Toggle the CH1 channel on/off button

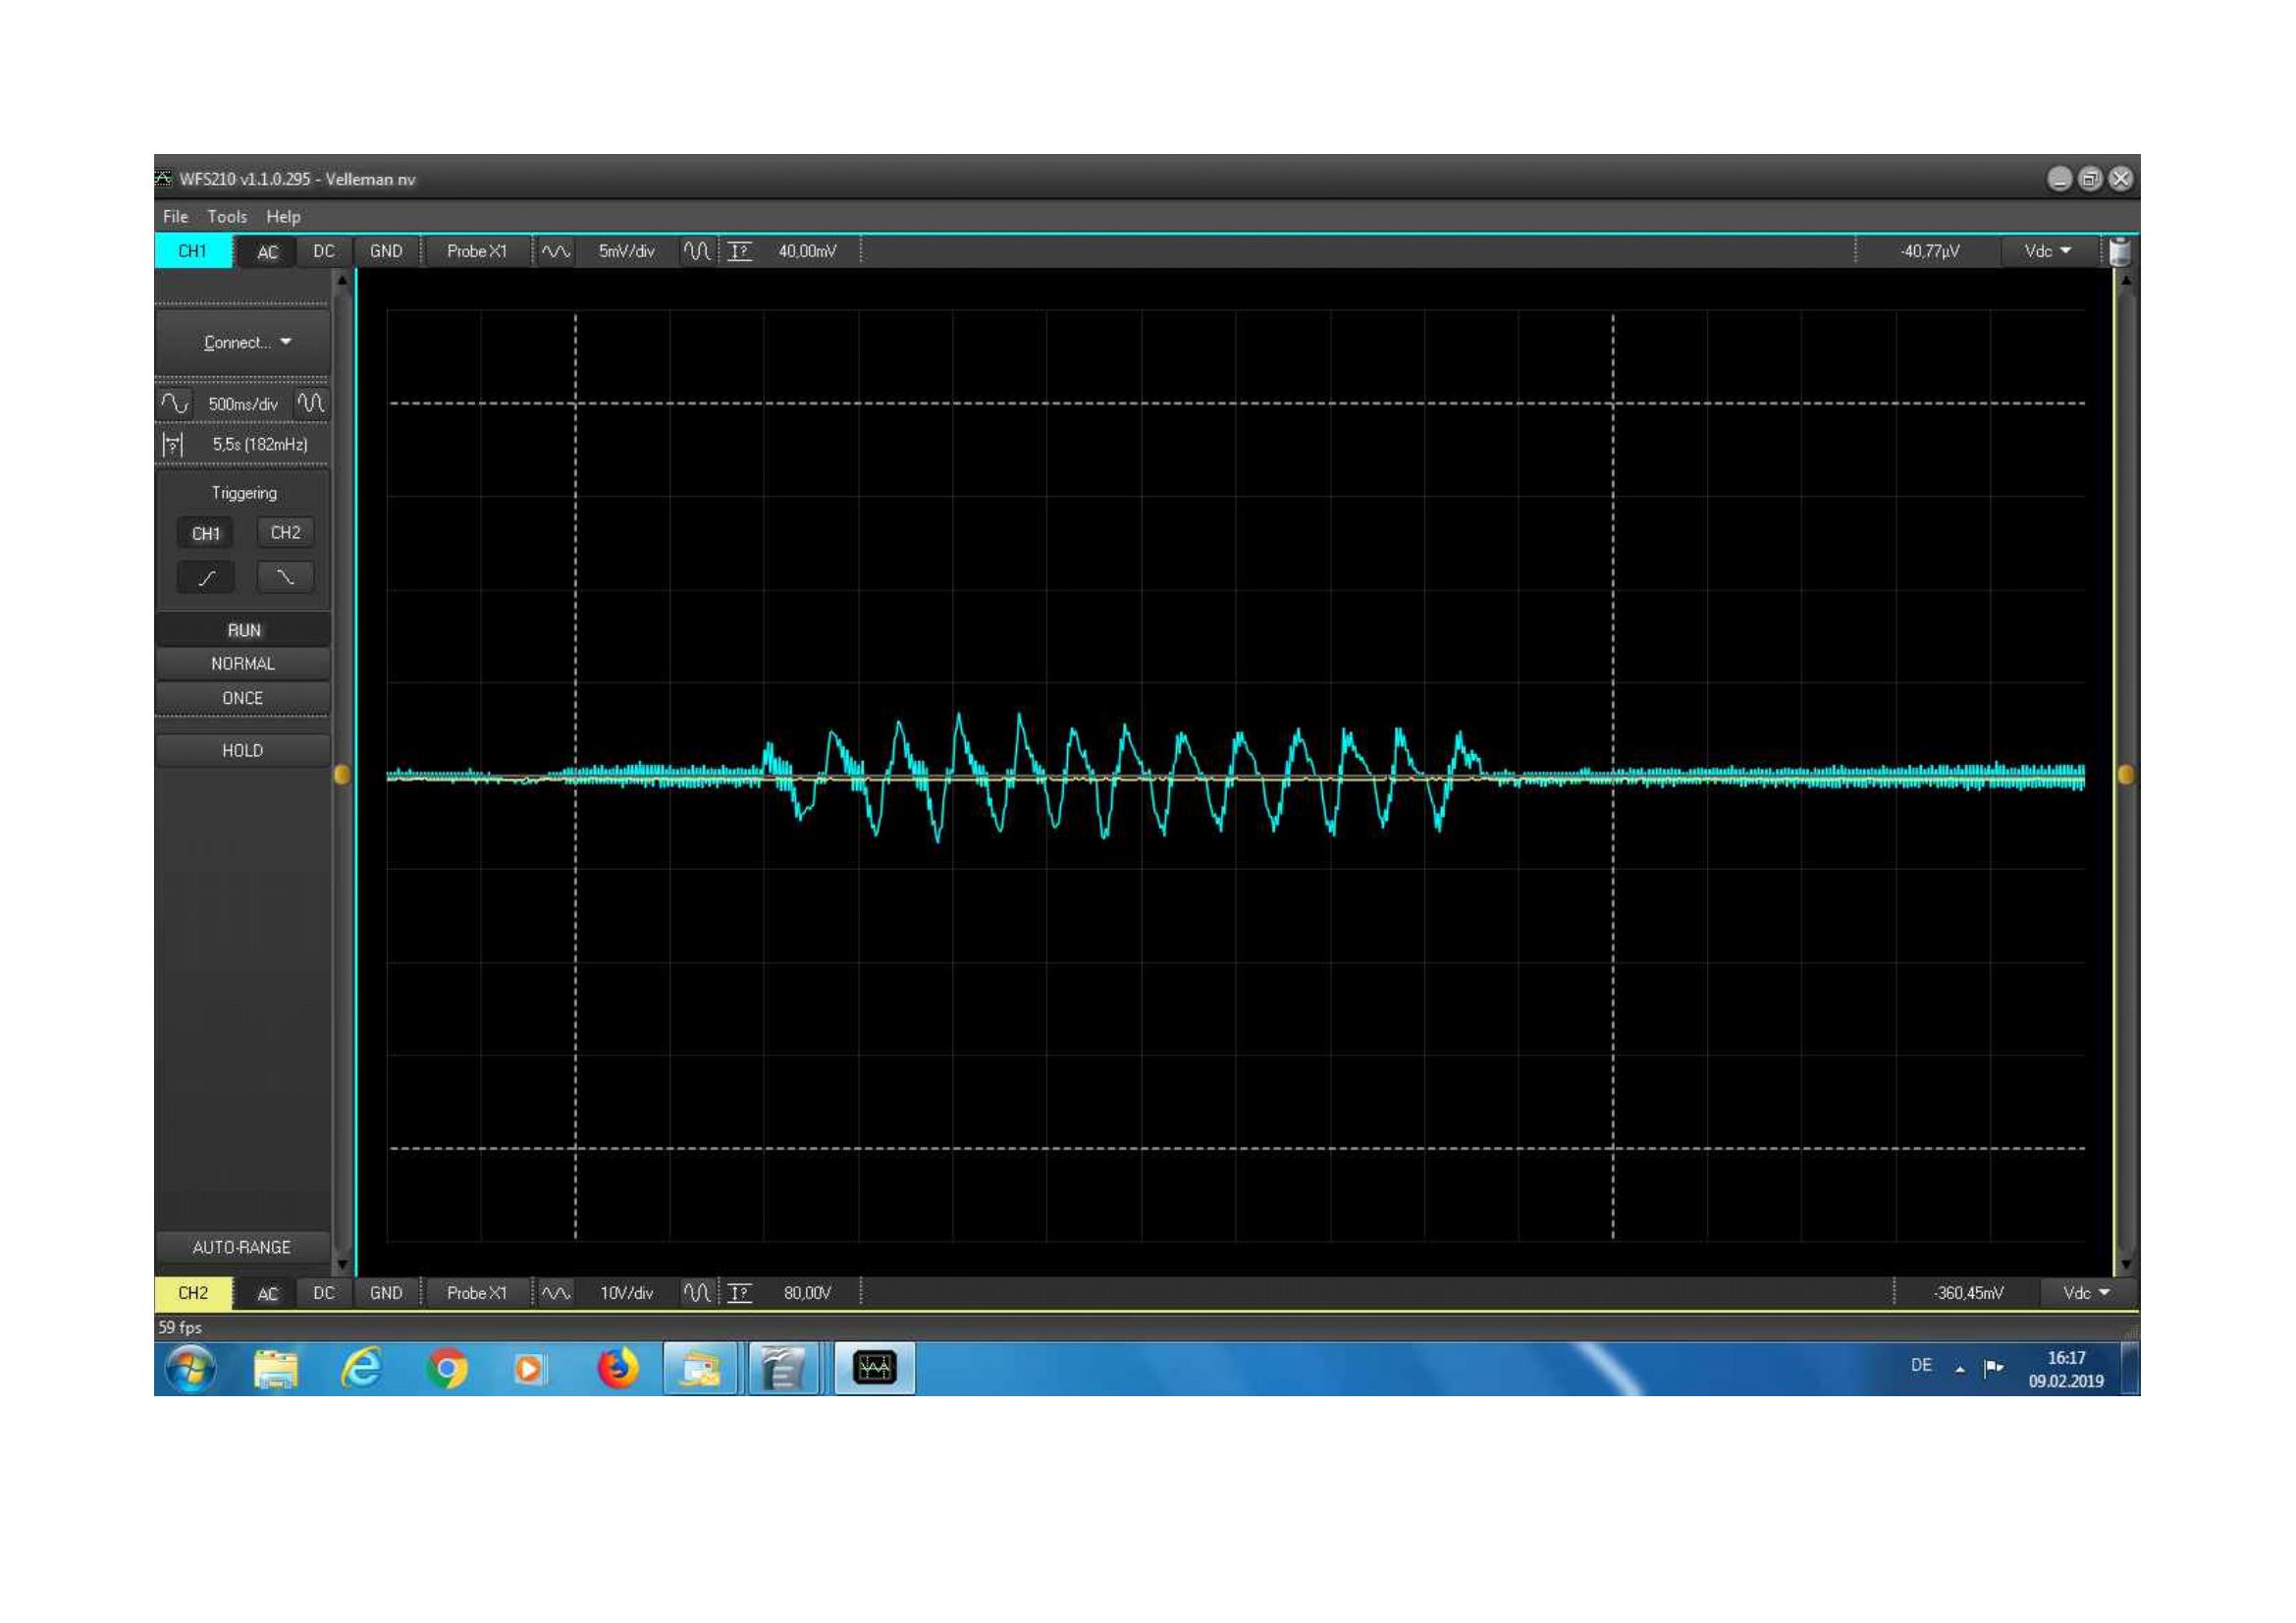tap(192, 251)
